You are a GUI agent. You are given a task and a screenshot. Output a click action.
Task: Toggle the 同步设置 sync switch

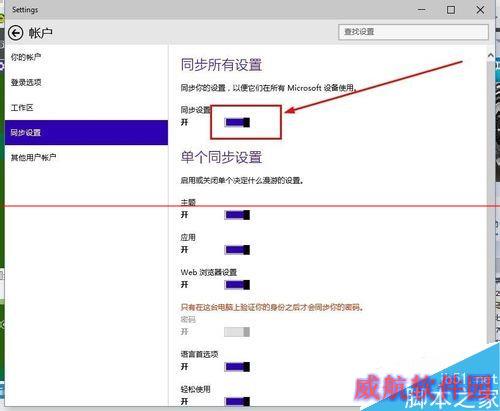point(237,123)
